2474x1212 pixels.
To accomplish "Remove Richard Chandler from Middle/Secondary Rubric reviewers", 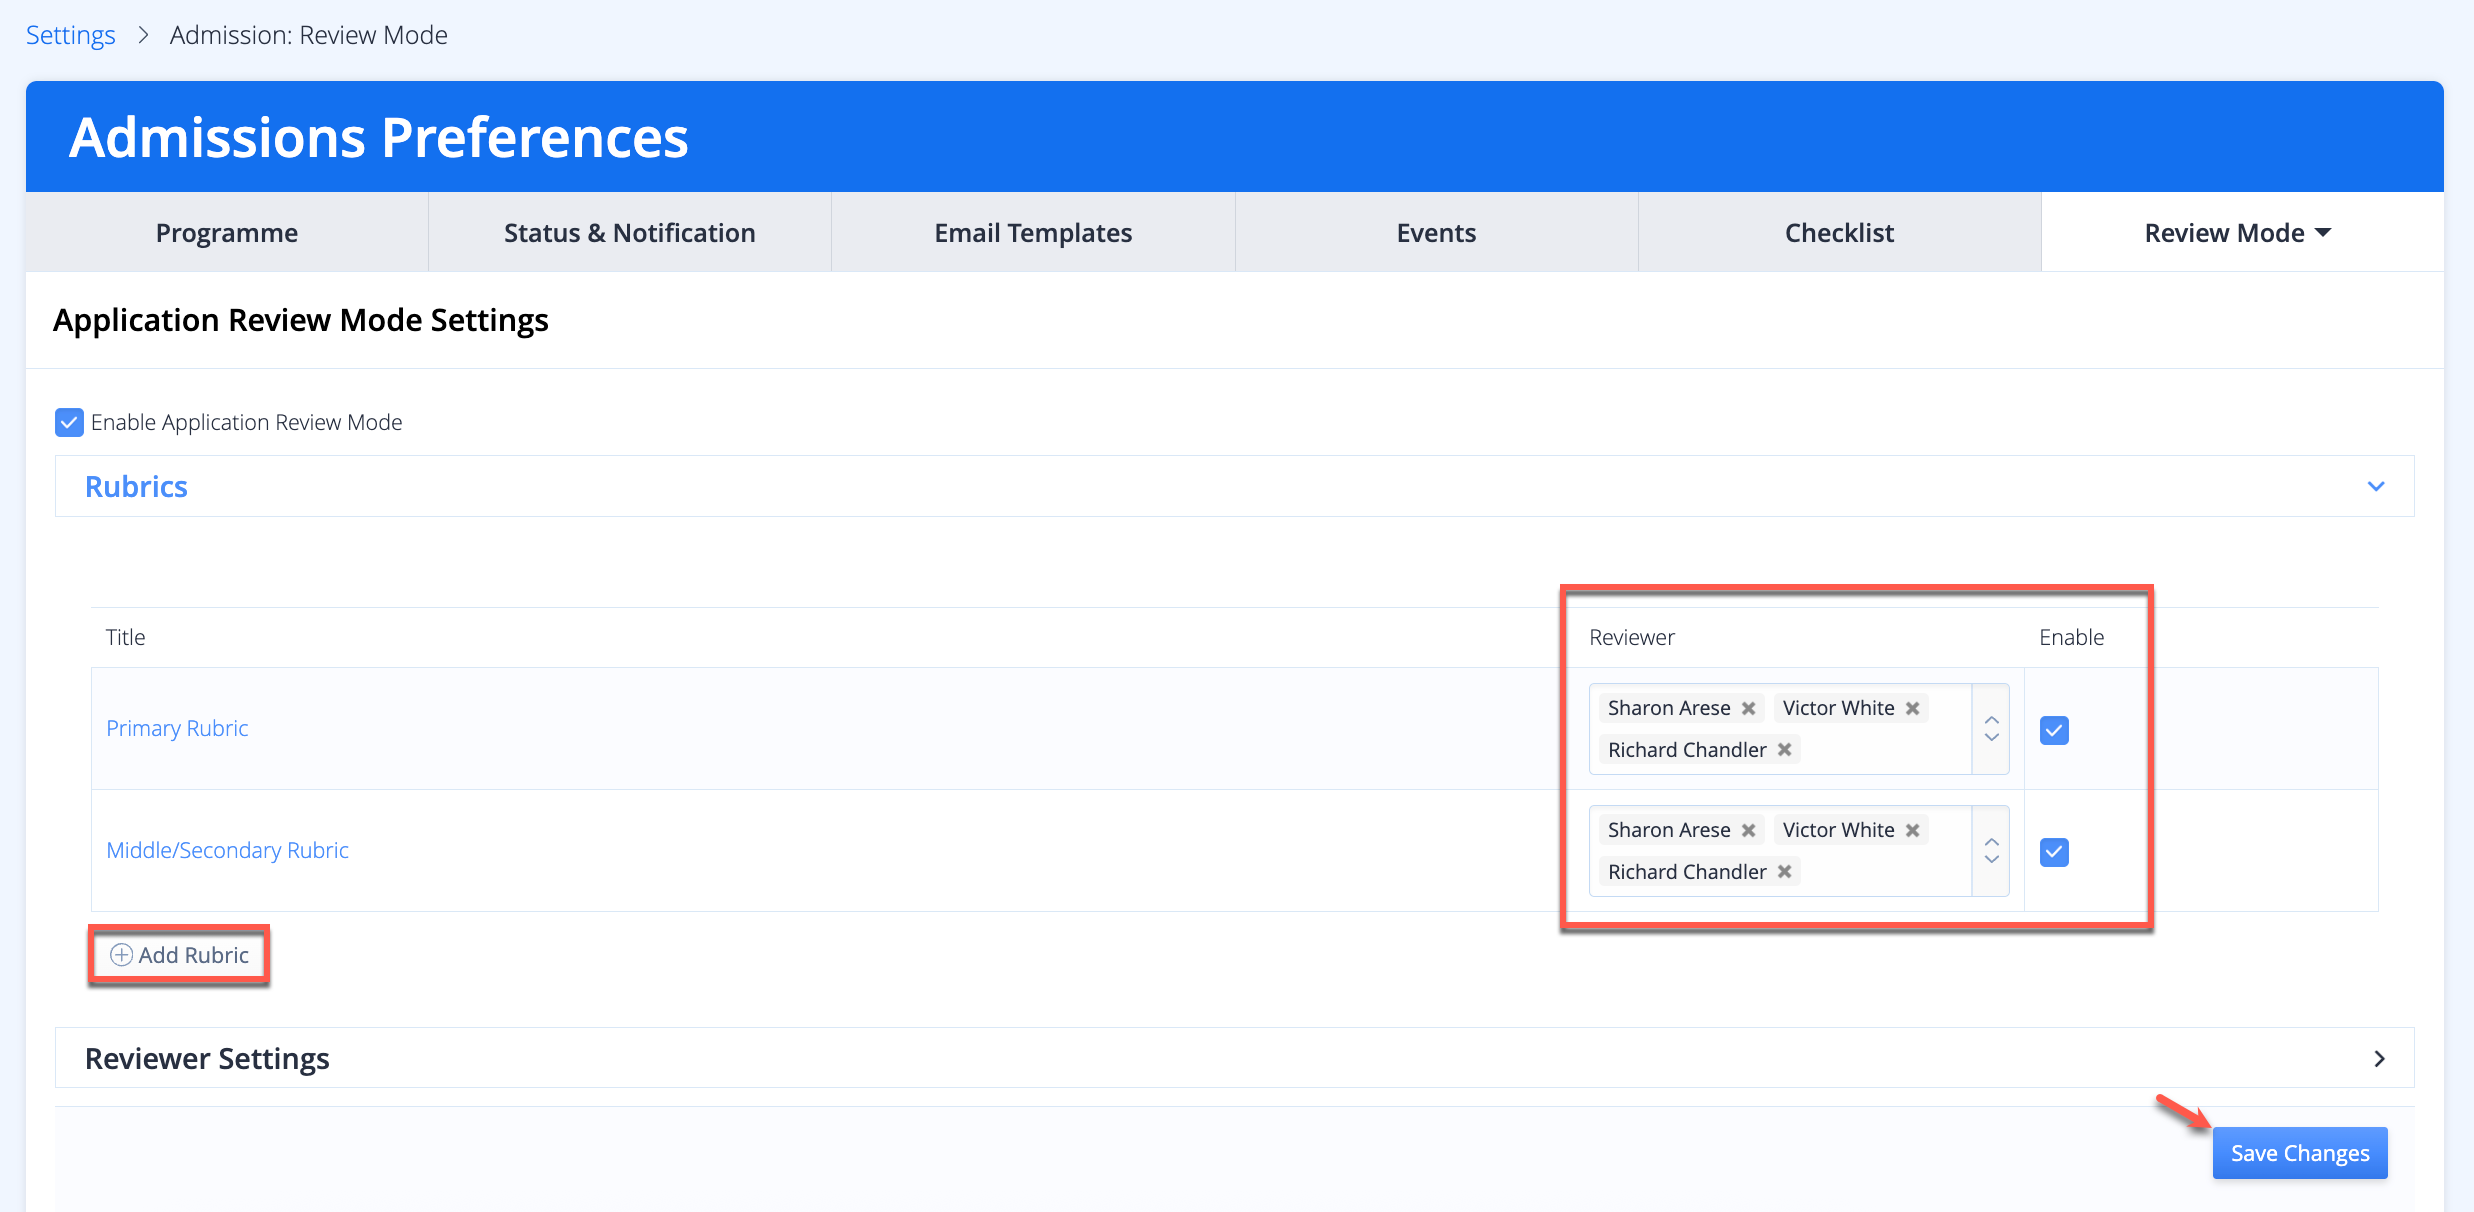I will [x=1784, y=872].
